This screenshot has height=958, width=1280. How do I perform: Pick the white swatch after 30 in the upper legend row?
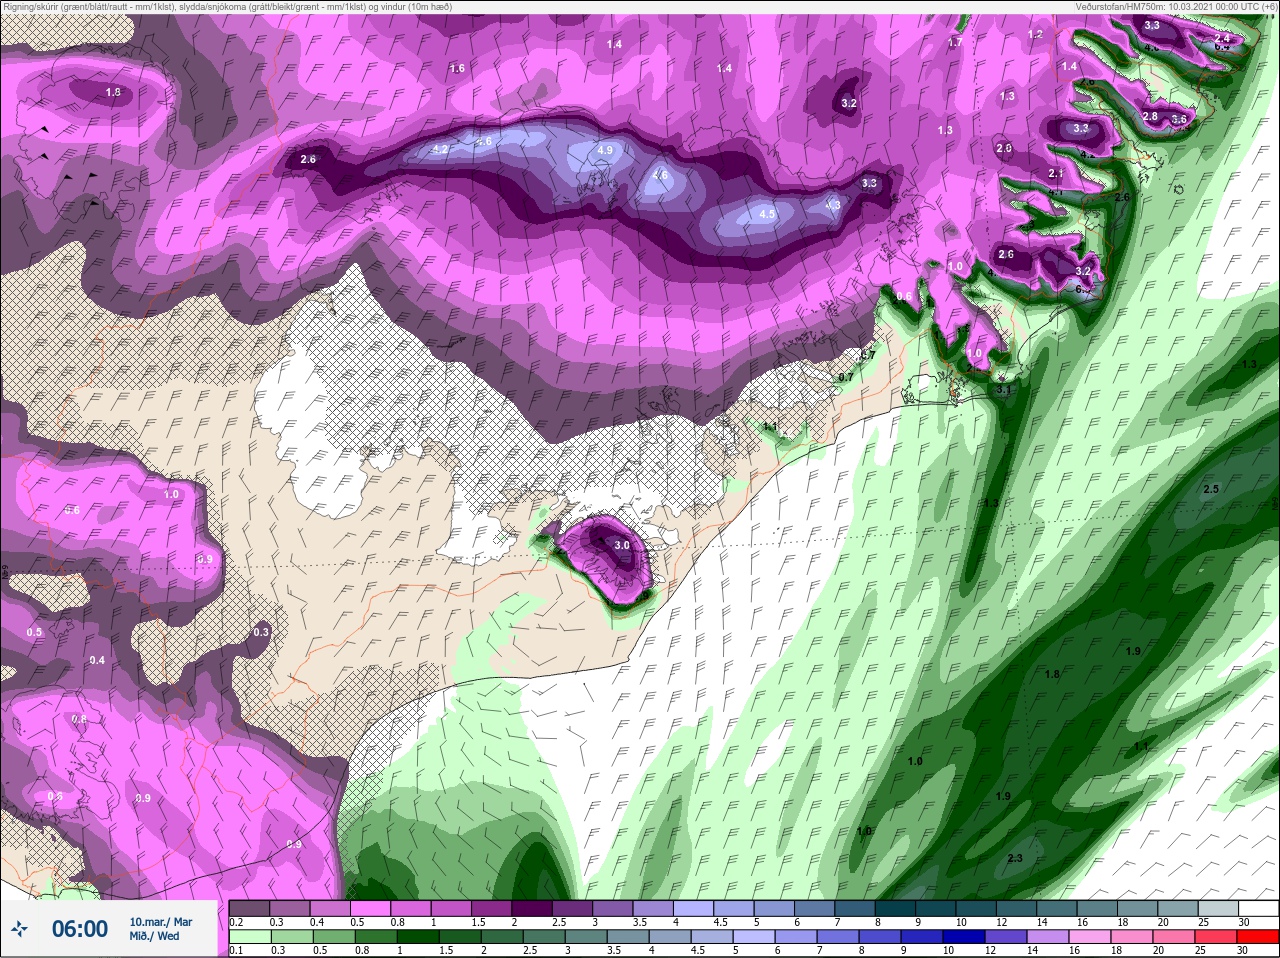coord(1260,908)
